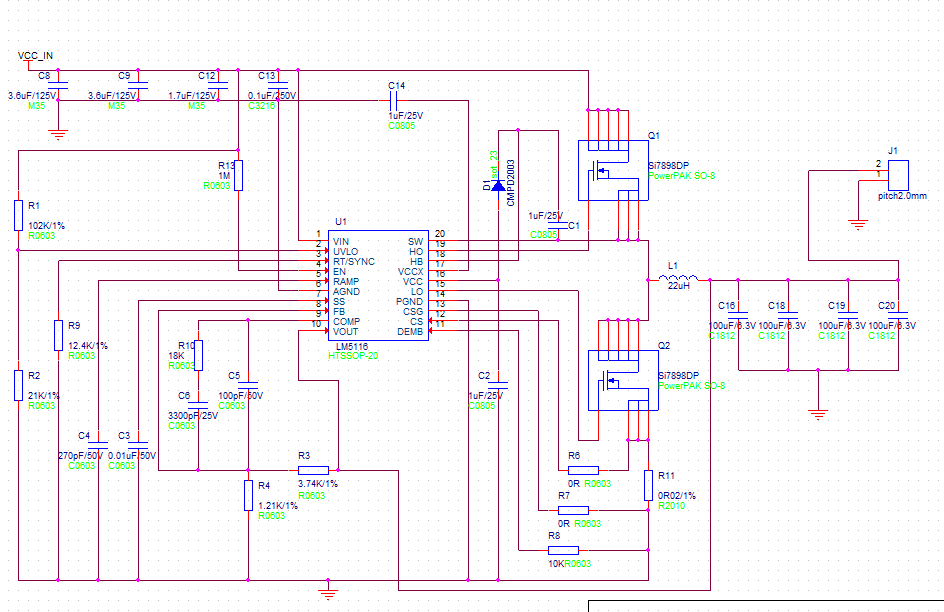Select the C6 capacitor symbol
The width and height of the screenshot is (944, 612).
199,405
